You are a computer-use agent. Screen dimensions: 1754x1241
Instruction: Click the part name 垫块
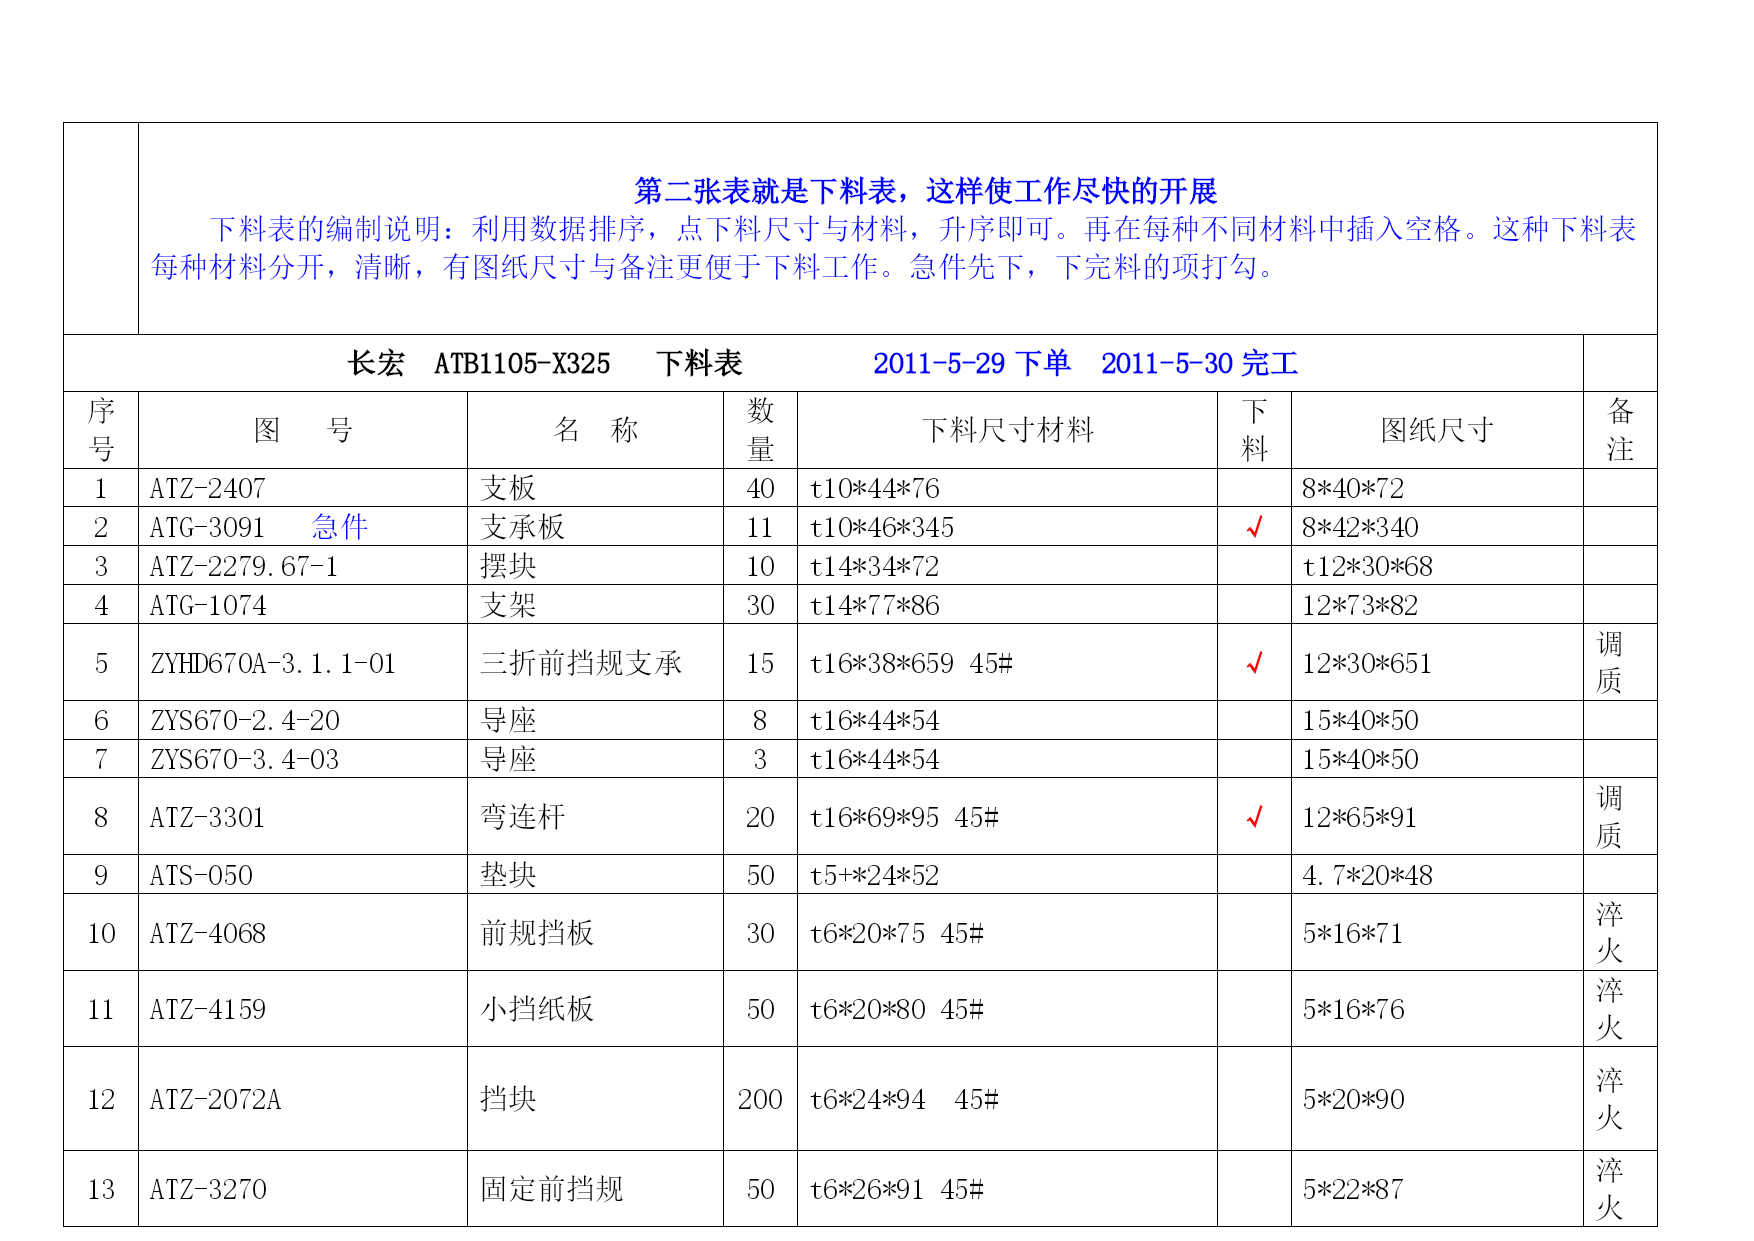tap(508, 875)
